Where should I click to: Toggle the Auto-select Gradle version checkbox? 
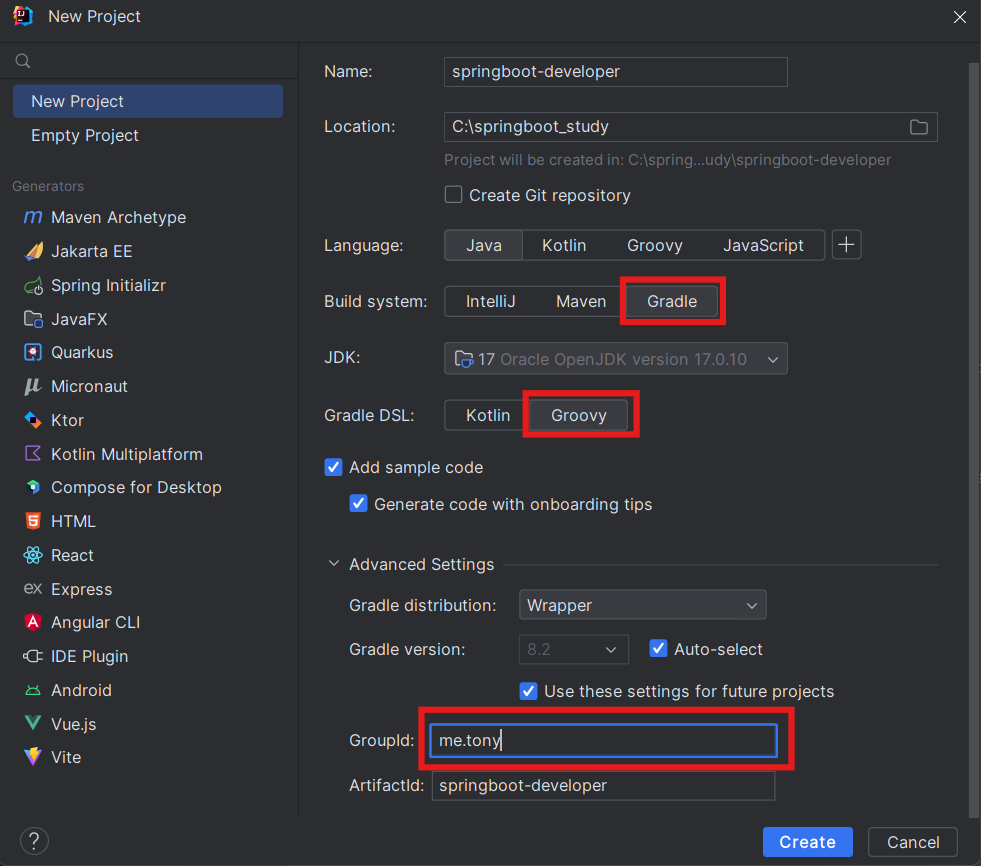(658, 649)
